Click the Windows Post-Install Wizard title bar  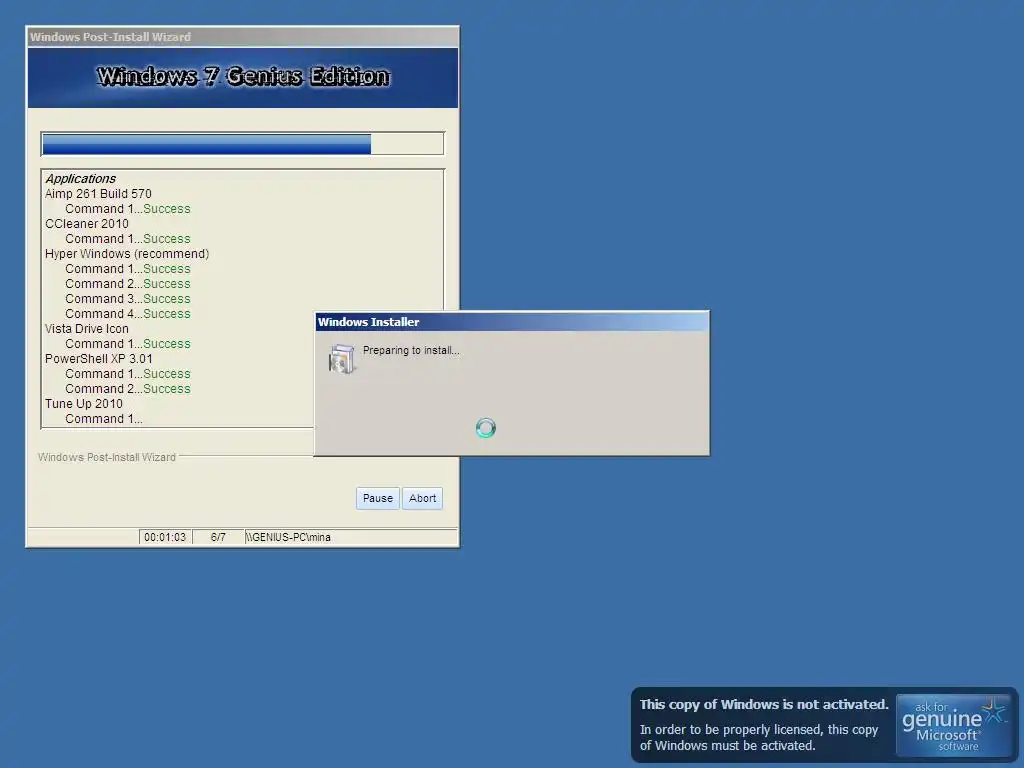click(x=242, y=37)
